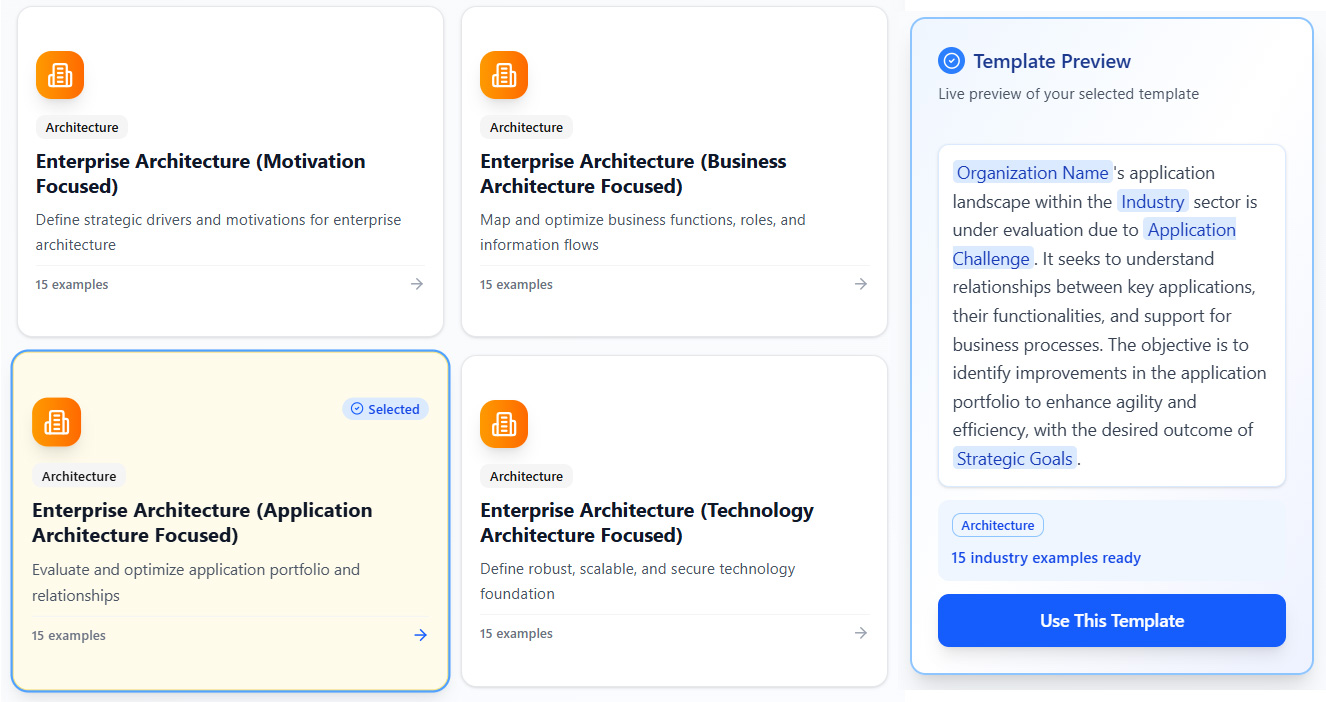Select the Organization Name placeholder field
The height and width of the screenshot is (702, 1326).
(1032, 173)
